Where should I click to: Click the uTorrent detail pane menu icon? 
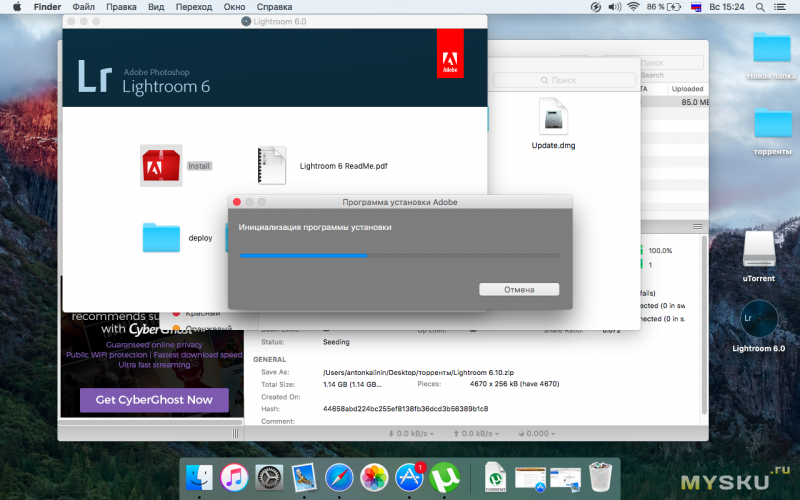(697, 227)
